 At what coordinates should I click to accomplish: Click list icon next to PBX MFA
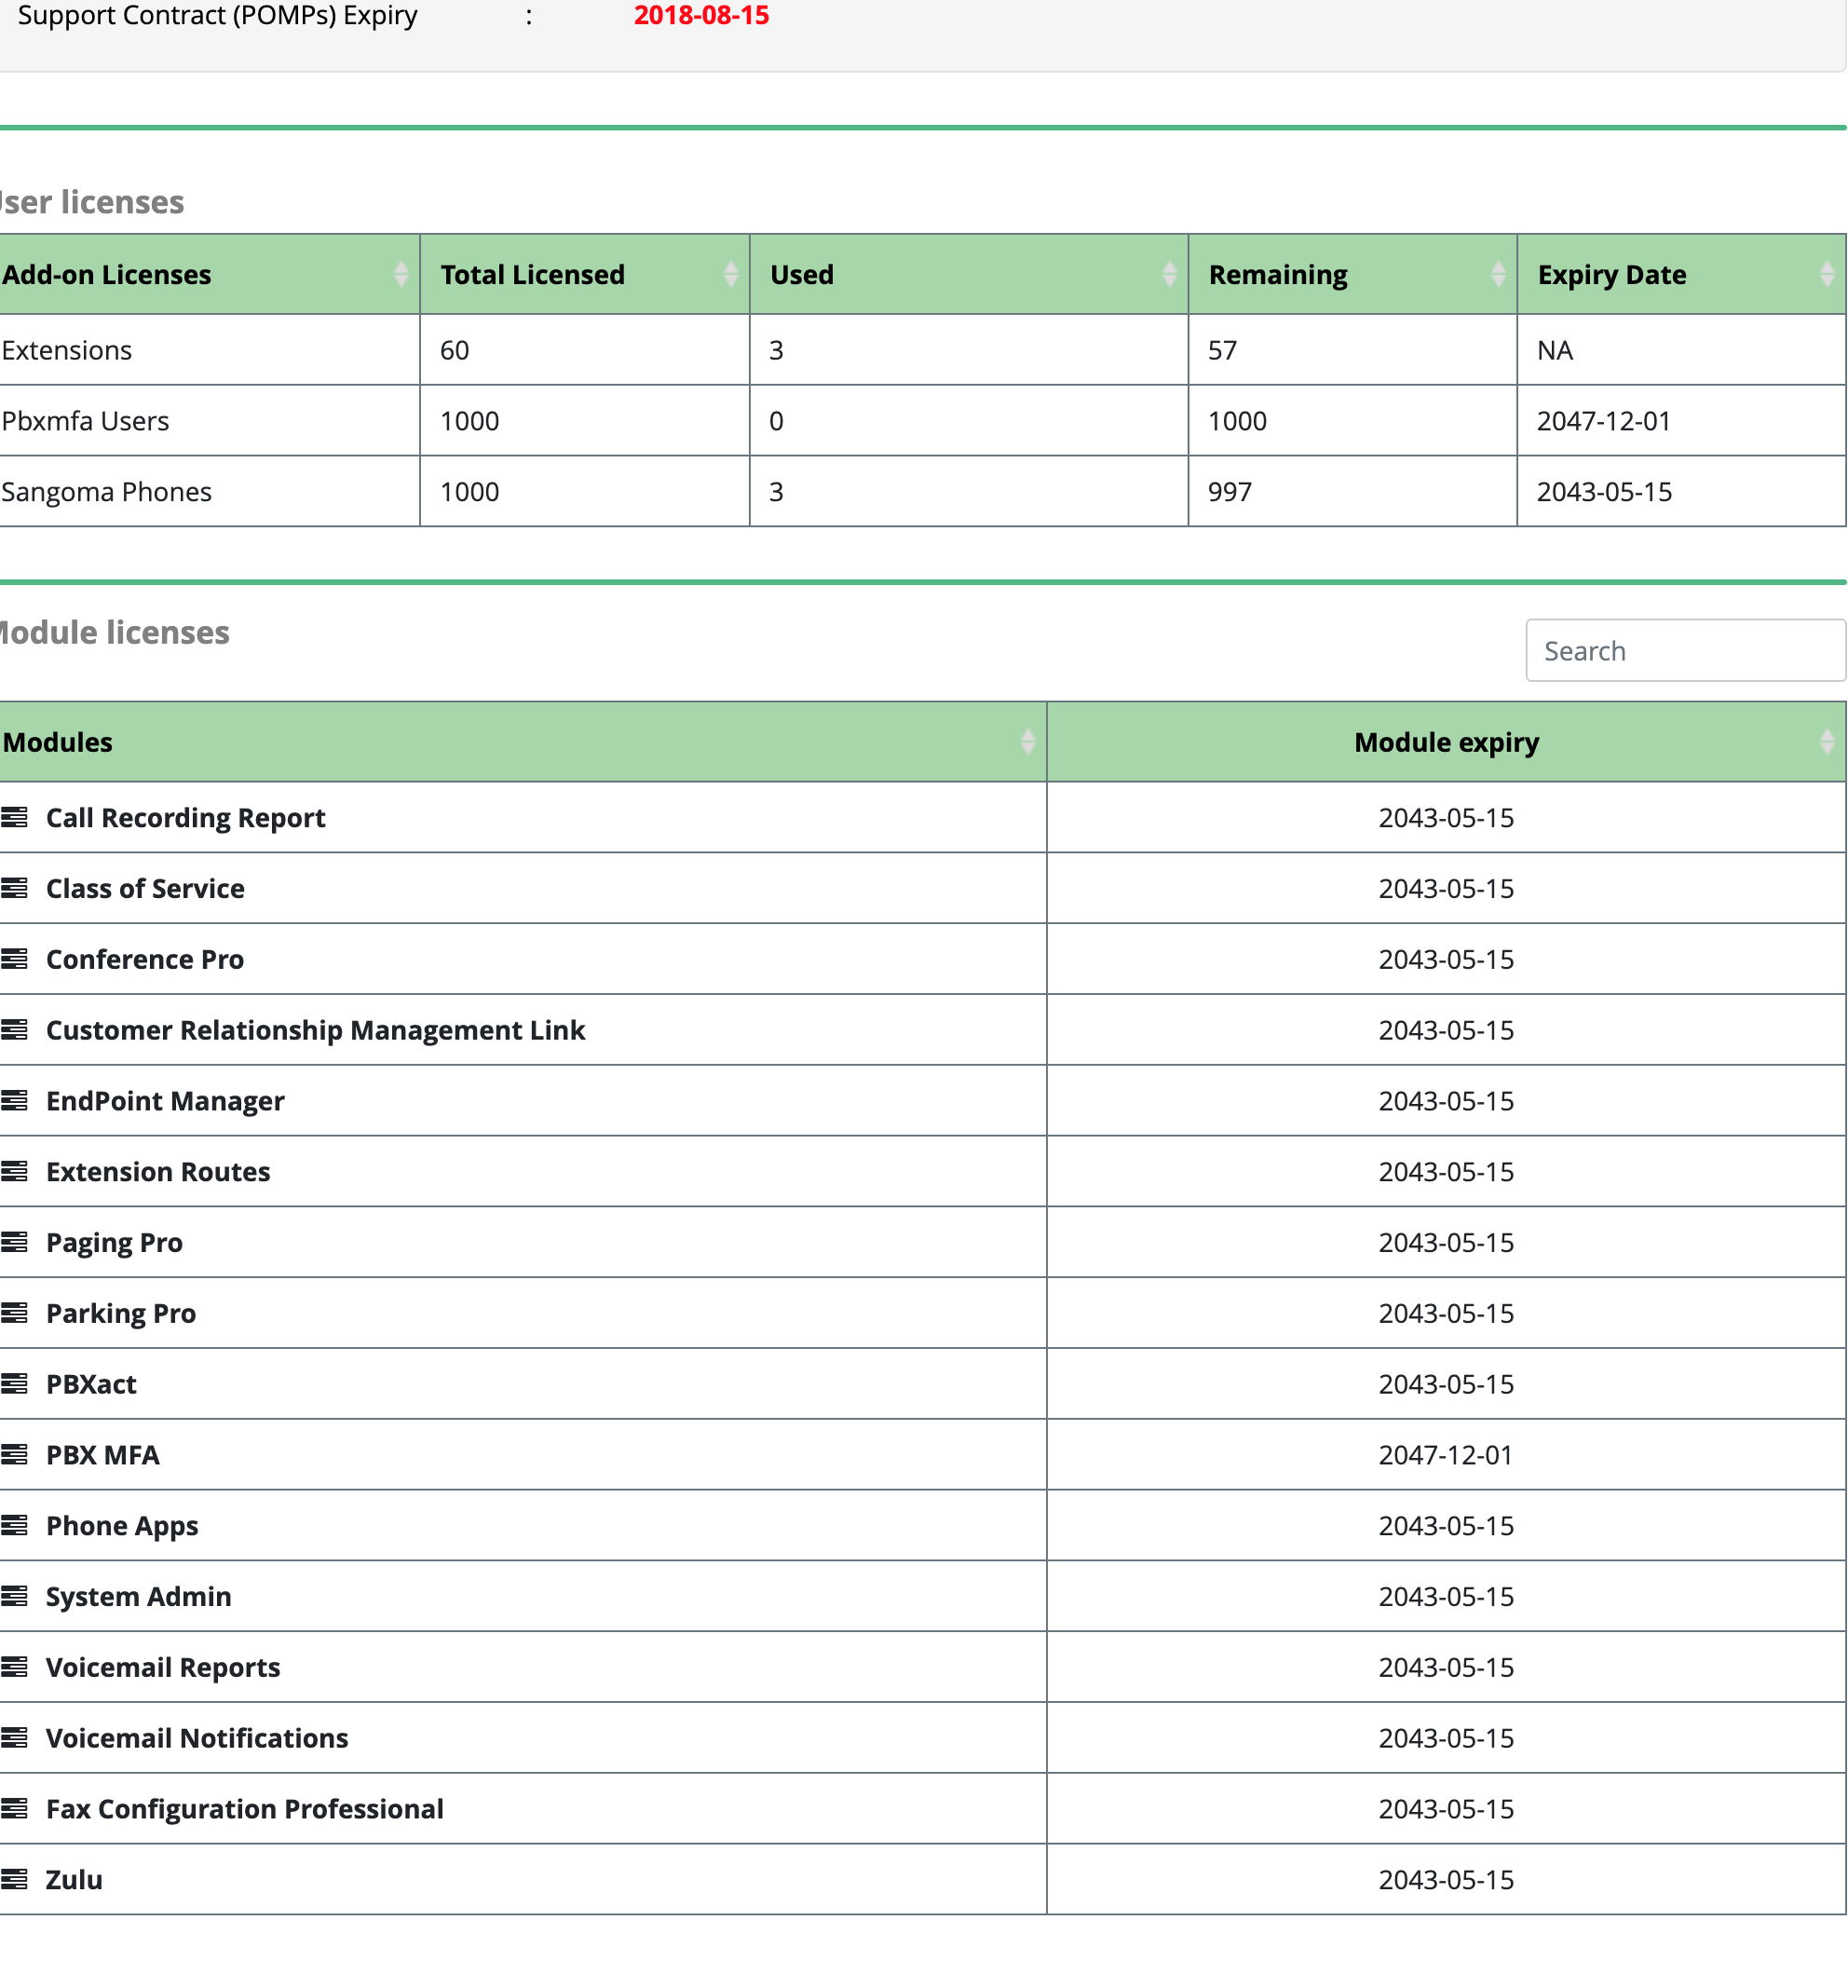[14, 1454]
